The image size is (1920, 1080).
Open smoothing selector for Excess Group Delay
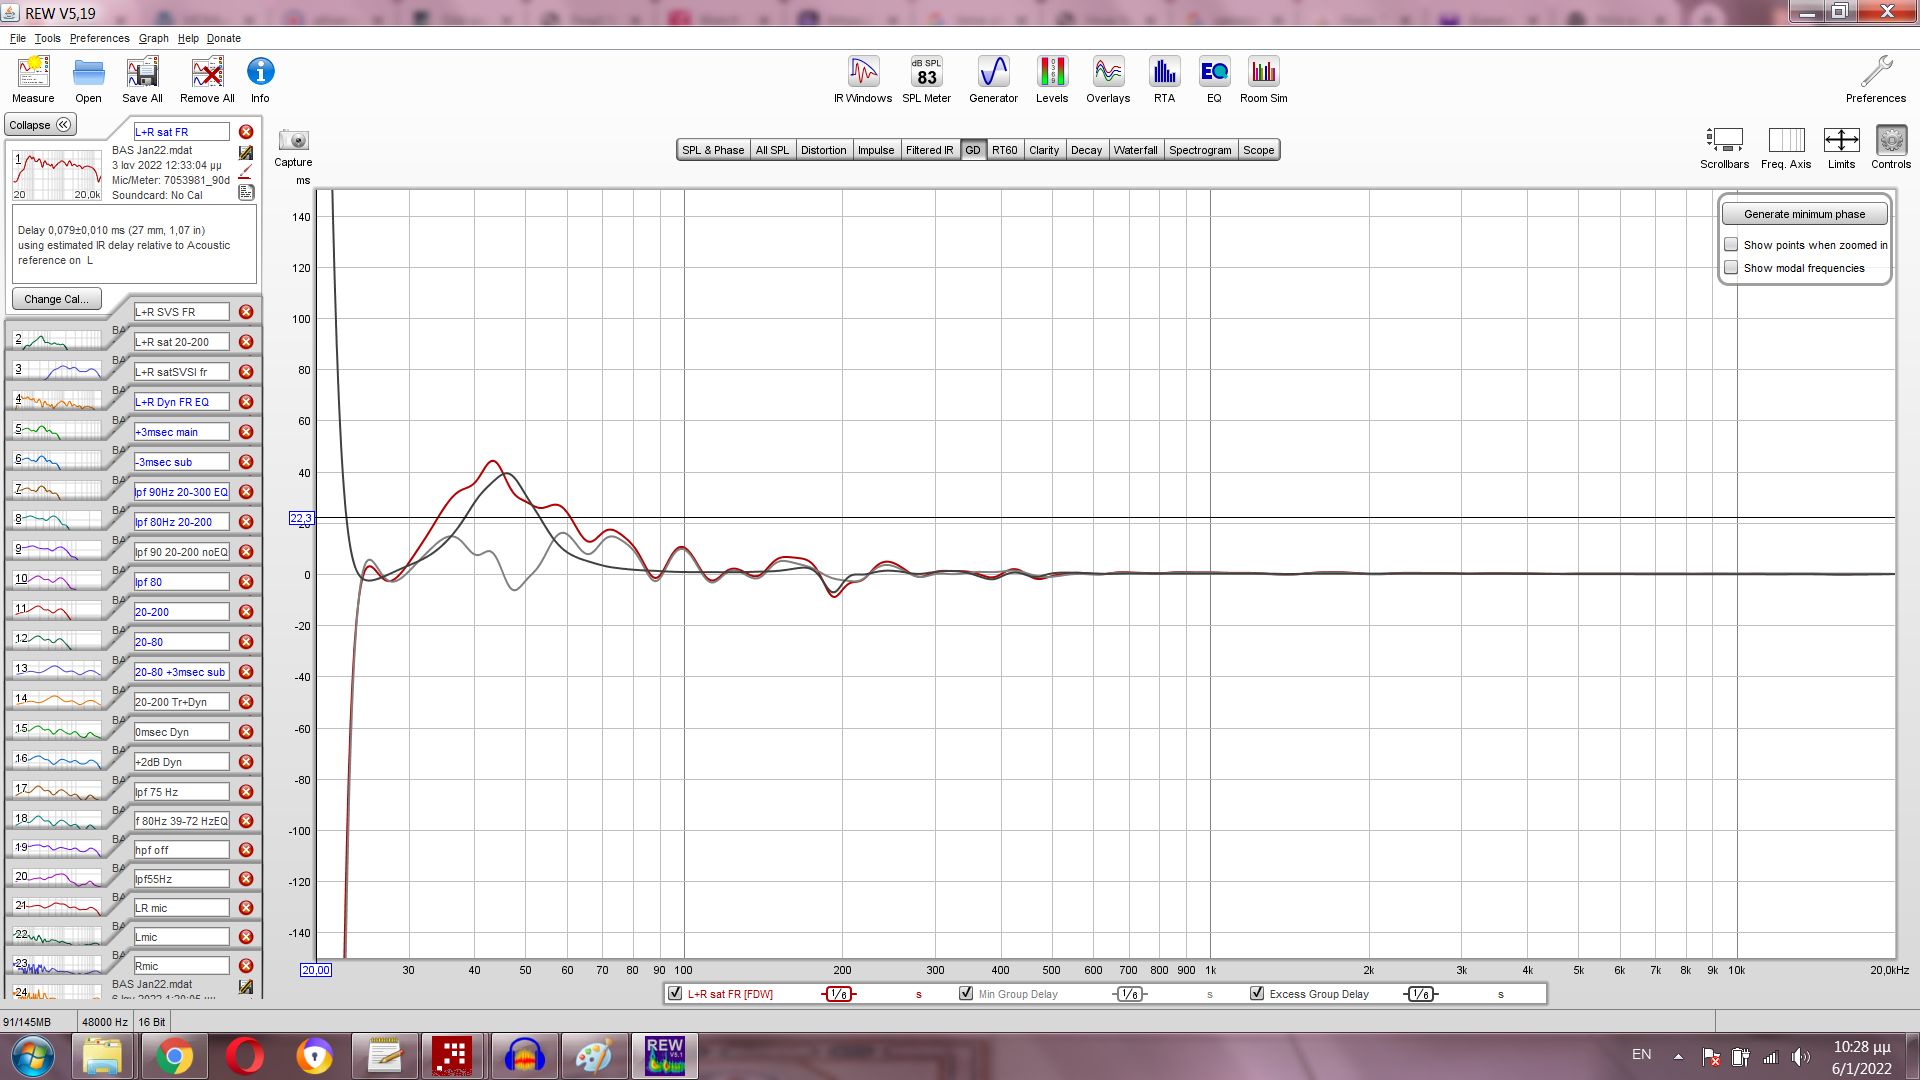(x=1420, y=994)
